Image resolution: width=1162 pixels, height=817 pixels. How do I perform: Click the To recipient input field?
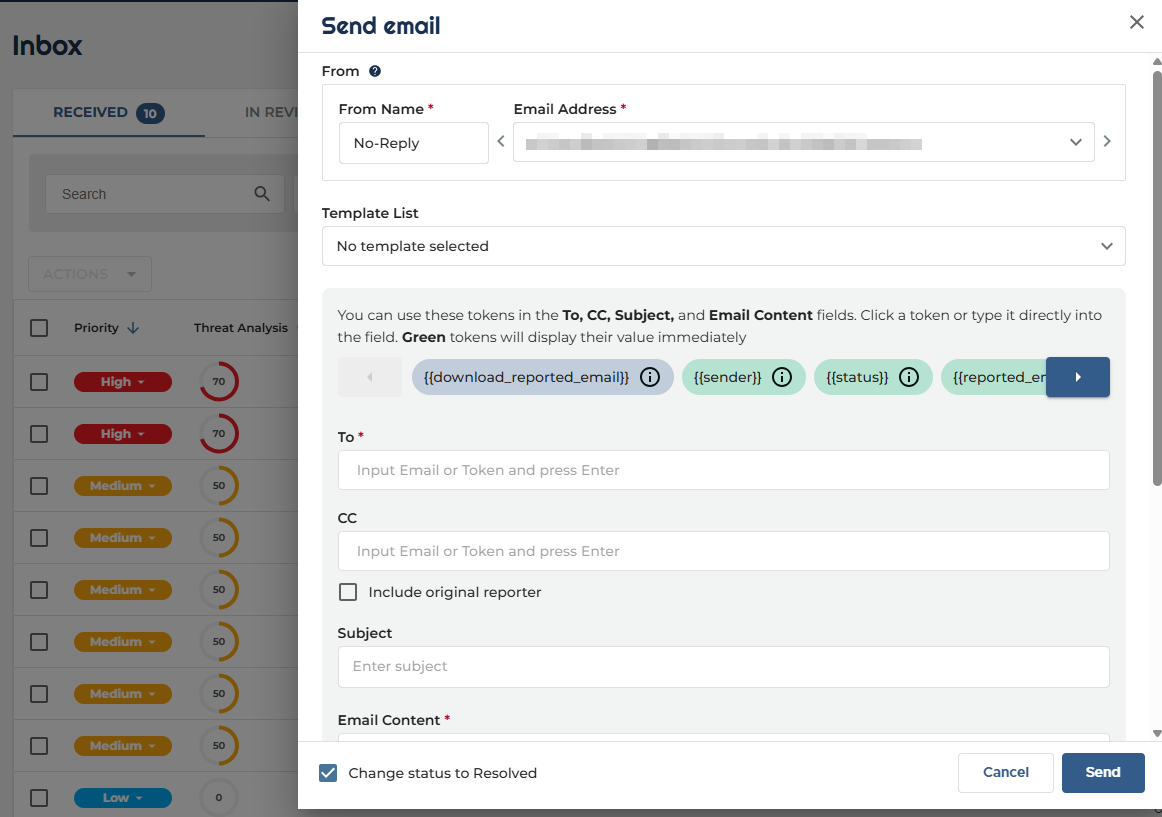pos(723,470)
